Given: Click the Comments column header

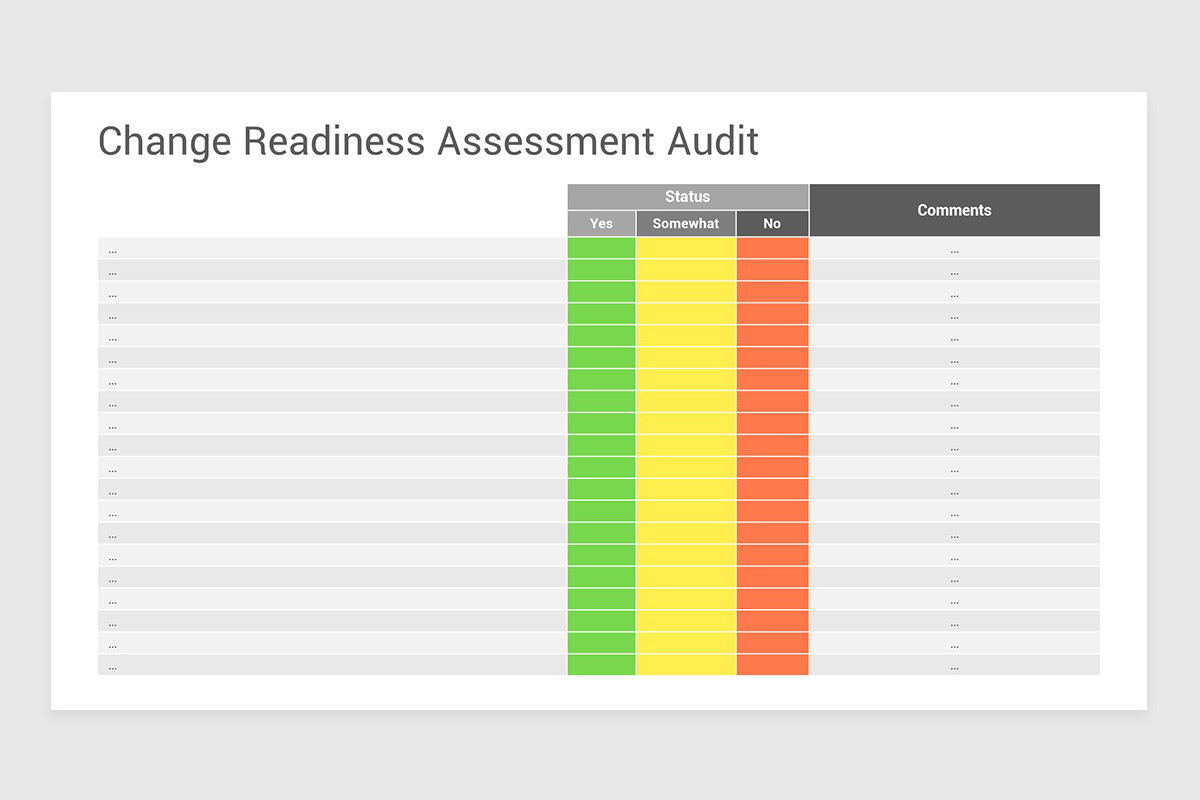Looking at the screenshot, I should [954, 210].
